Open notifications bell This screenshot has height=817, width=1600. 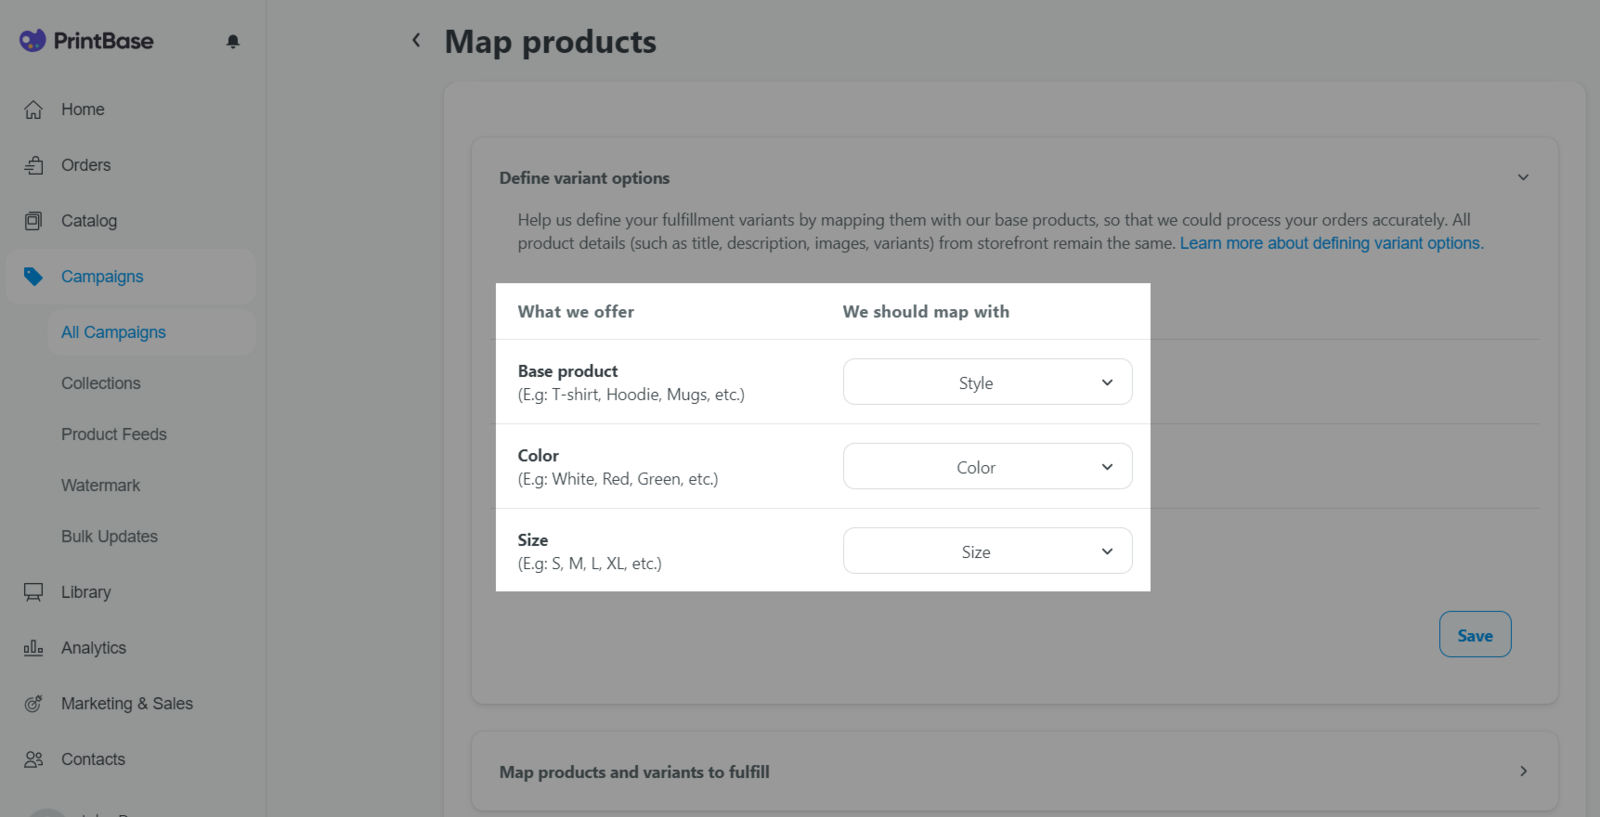click(x=233, y=41)
